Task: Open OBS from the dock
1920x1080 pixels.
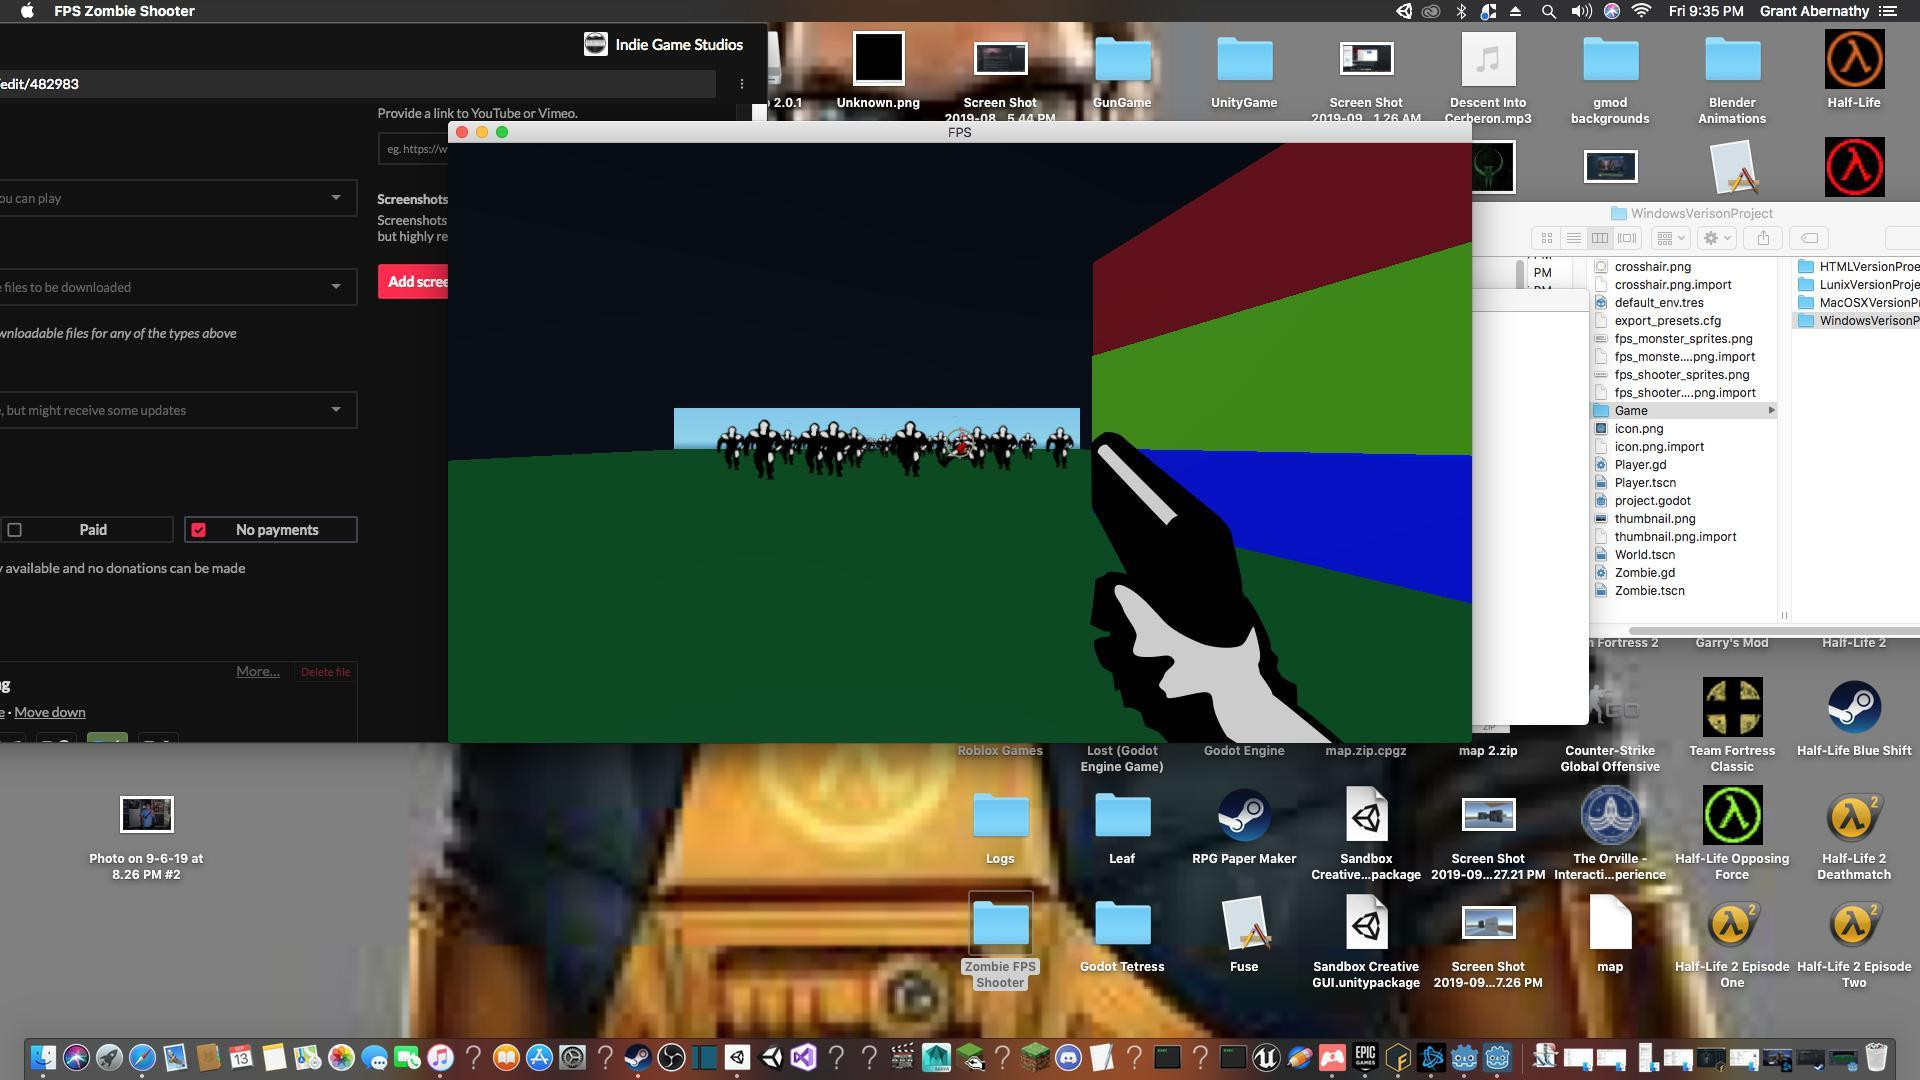Action: 671,1057
